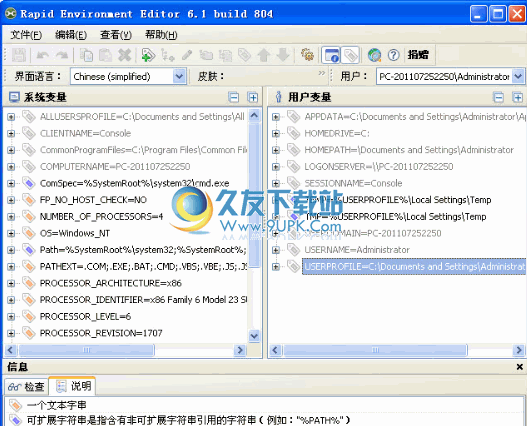Screen dimensions: 527x426
Task: Expand all in 用户变量 panel
Action: tap(518, 98)
